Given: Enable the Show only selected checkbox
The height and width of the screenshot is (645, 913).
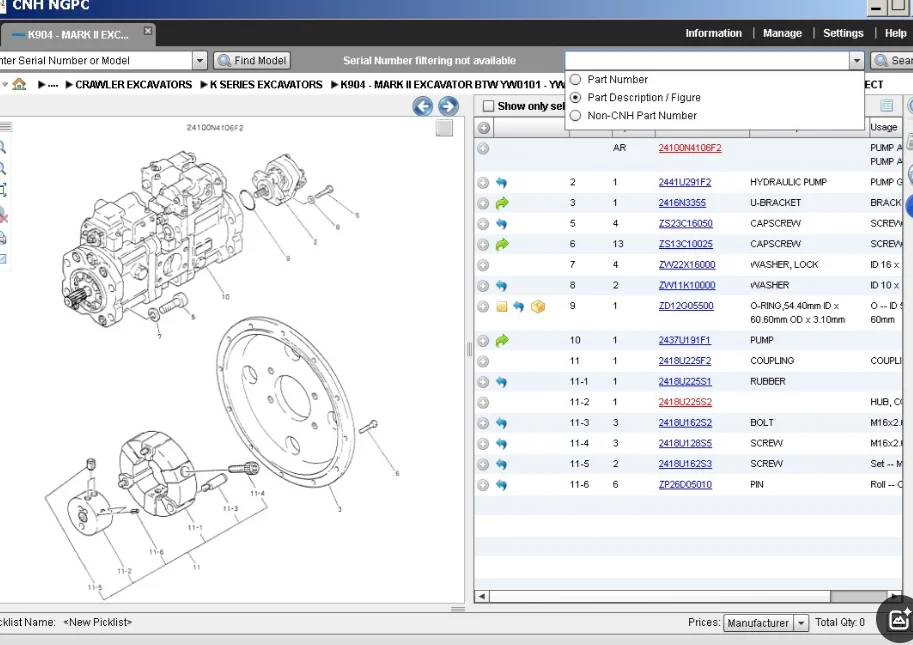Looking at the screenshot, I should pyautogui.click(x=488, y=106).
